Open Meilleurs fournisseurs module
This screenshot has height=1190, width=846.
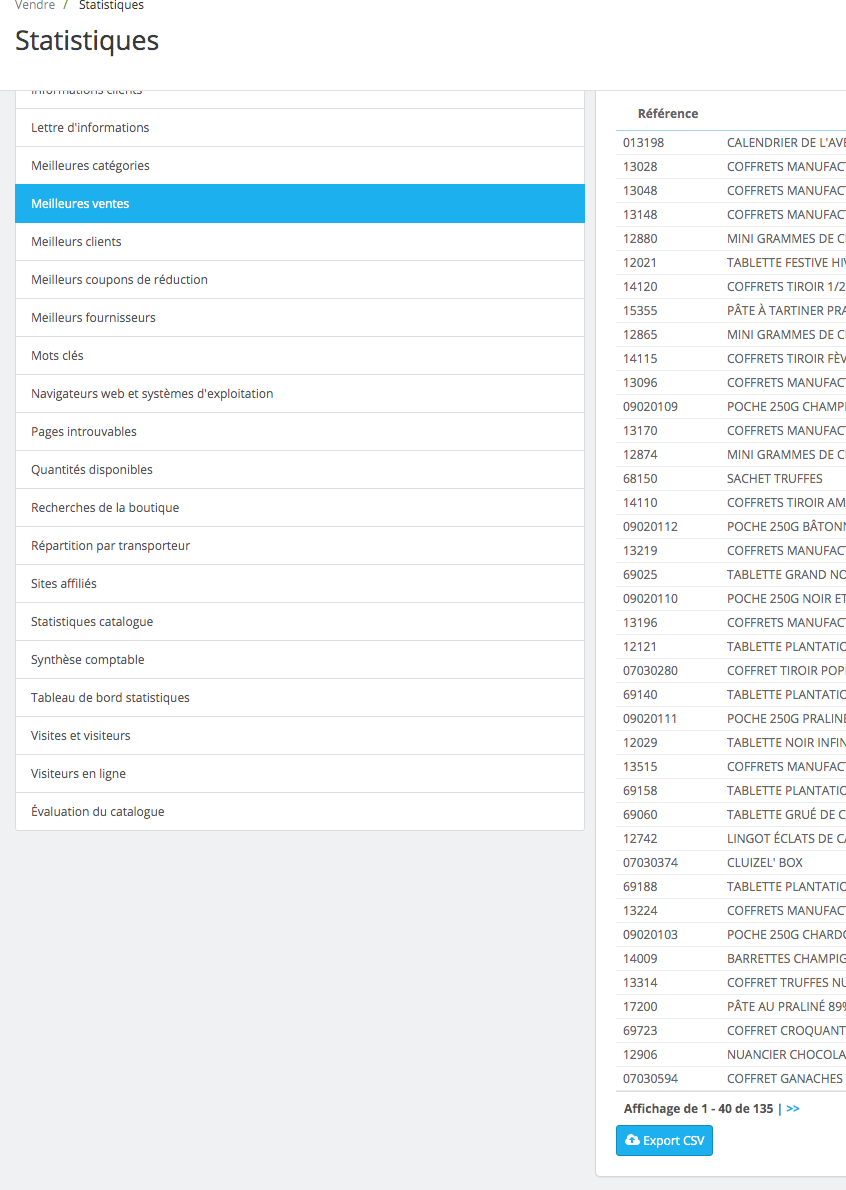[x=300, y=317]
